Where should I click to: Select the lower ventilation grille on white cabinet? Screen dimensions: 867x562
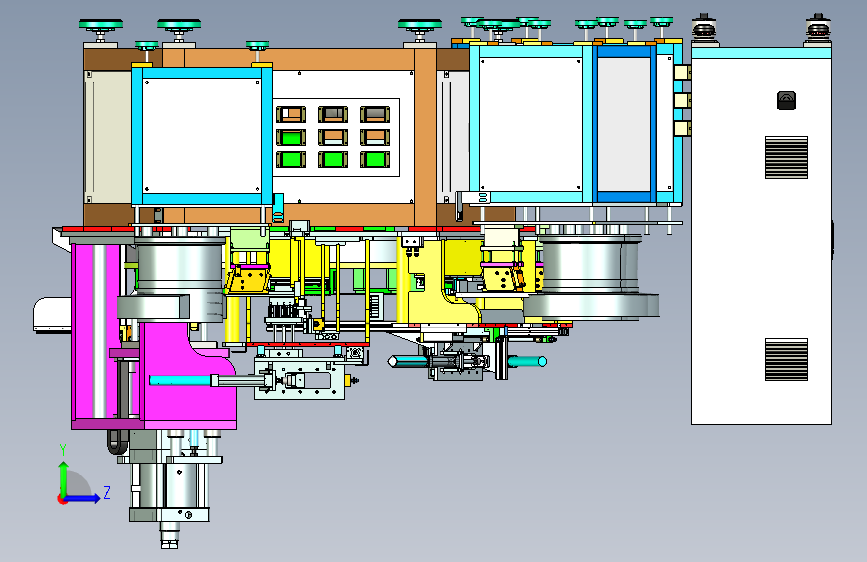pyautogui.click(x=786, y=360)
